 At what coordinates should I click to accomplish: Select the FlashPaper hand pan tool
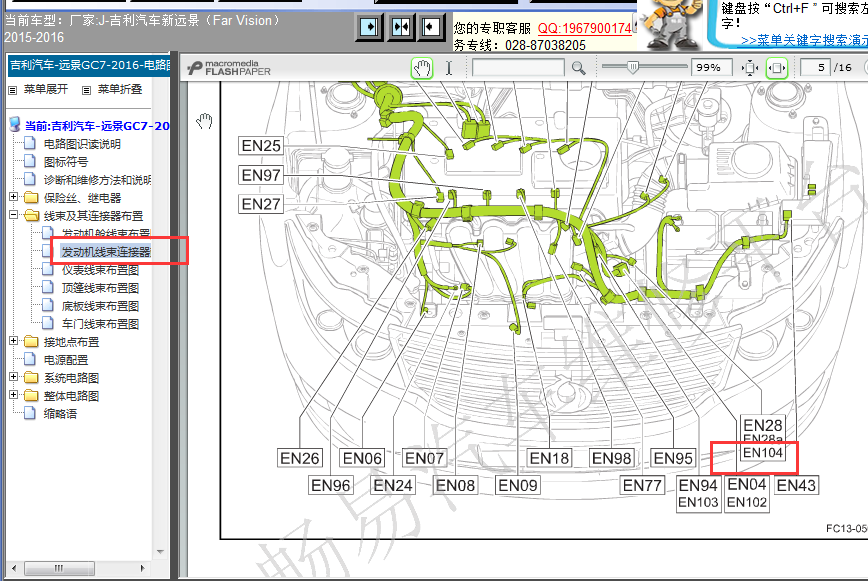422,68
